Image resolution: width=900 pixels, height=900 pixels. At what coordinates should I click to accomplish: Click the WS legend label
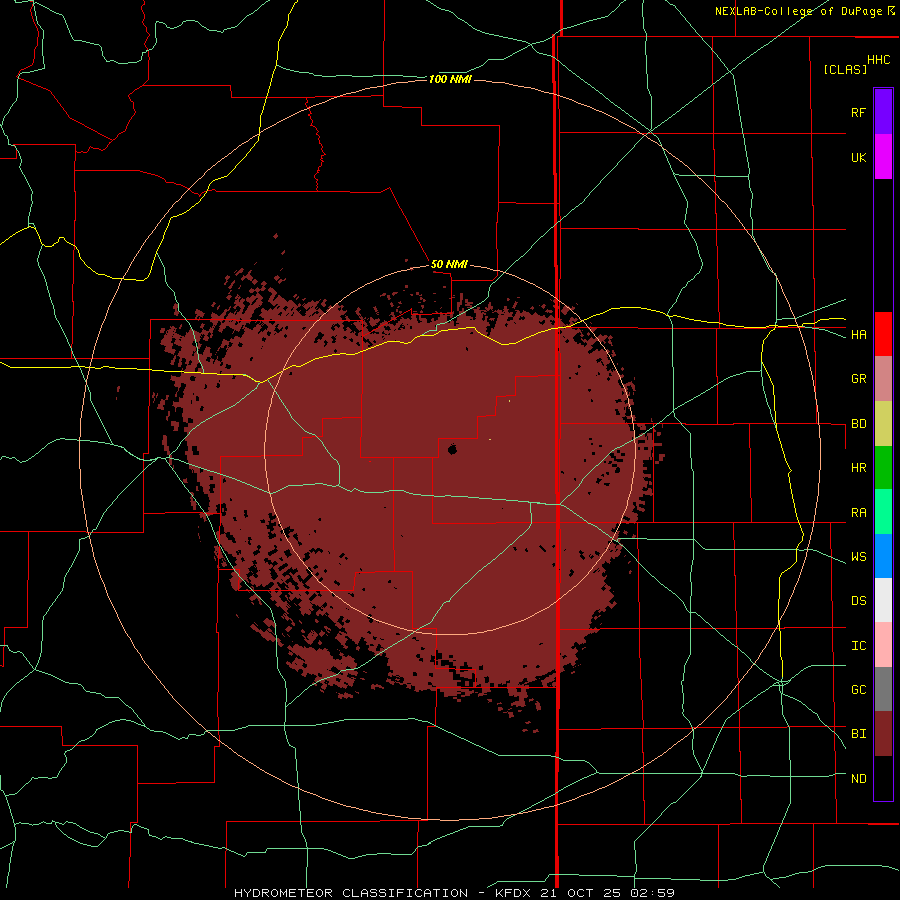point(858,557)
